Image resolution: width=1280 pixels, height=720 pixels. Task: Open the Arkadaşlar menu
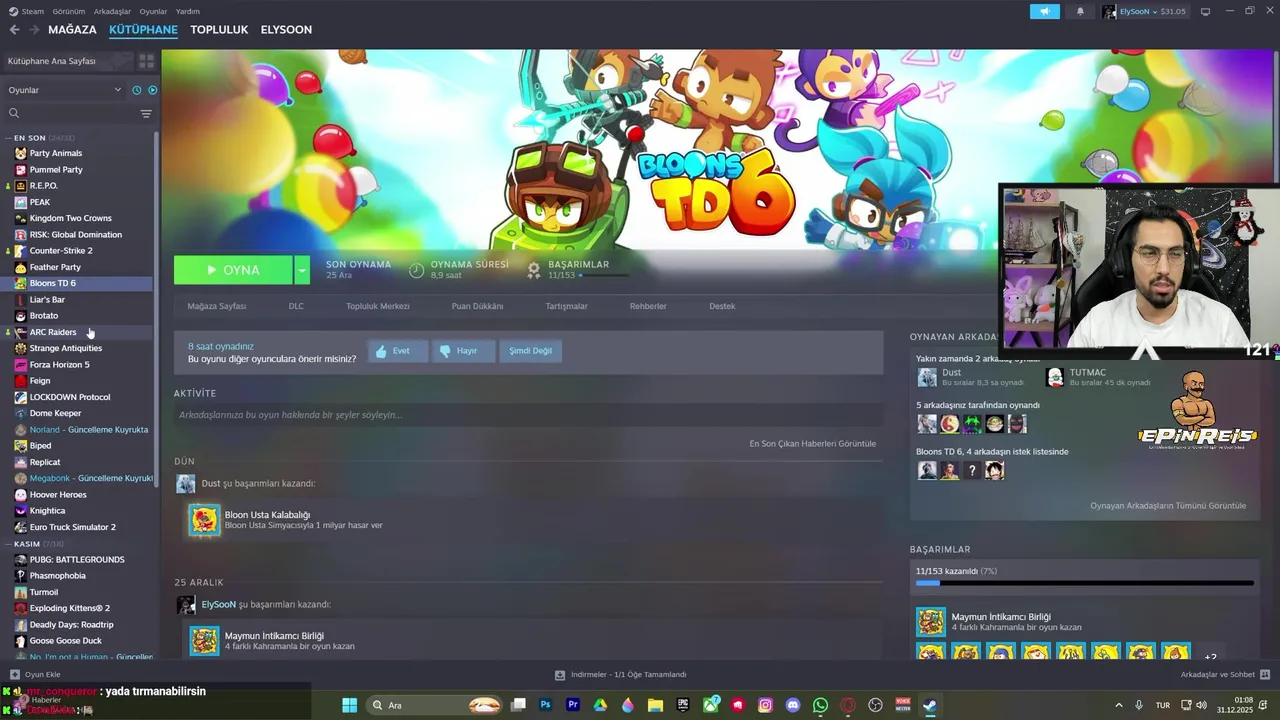click(x=112, y=11)
